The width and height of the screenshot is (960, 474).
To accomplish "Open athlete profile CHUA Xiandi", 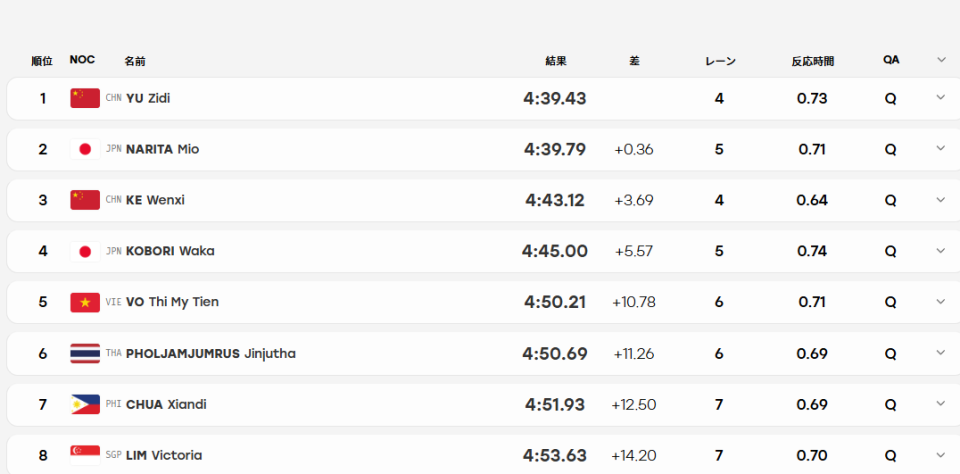I will click(x=166, y=404).
